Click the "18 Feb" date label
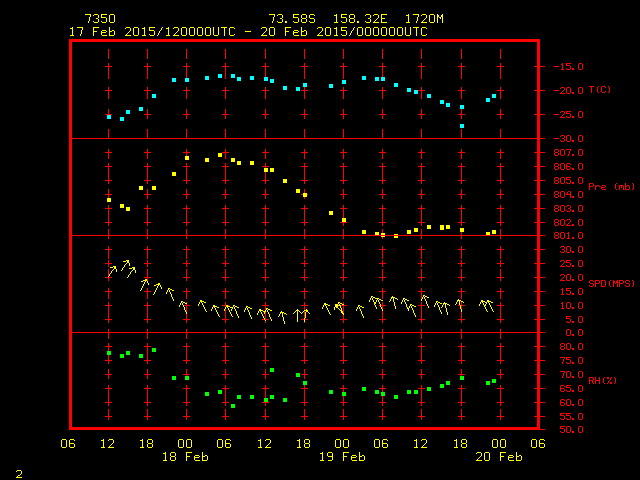 (x=185, y=457)
